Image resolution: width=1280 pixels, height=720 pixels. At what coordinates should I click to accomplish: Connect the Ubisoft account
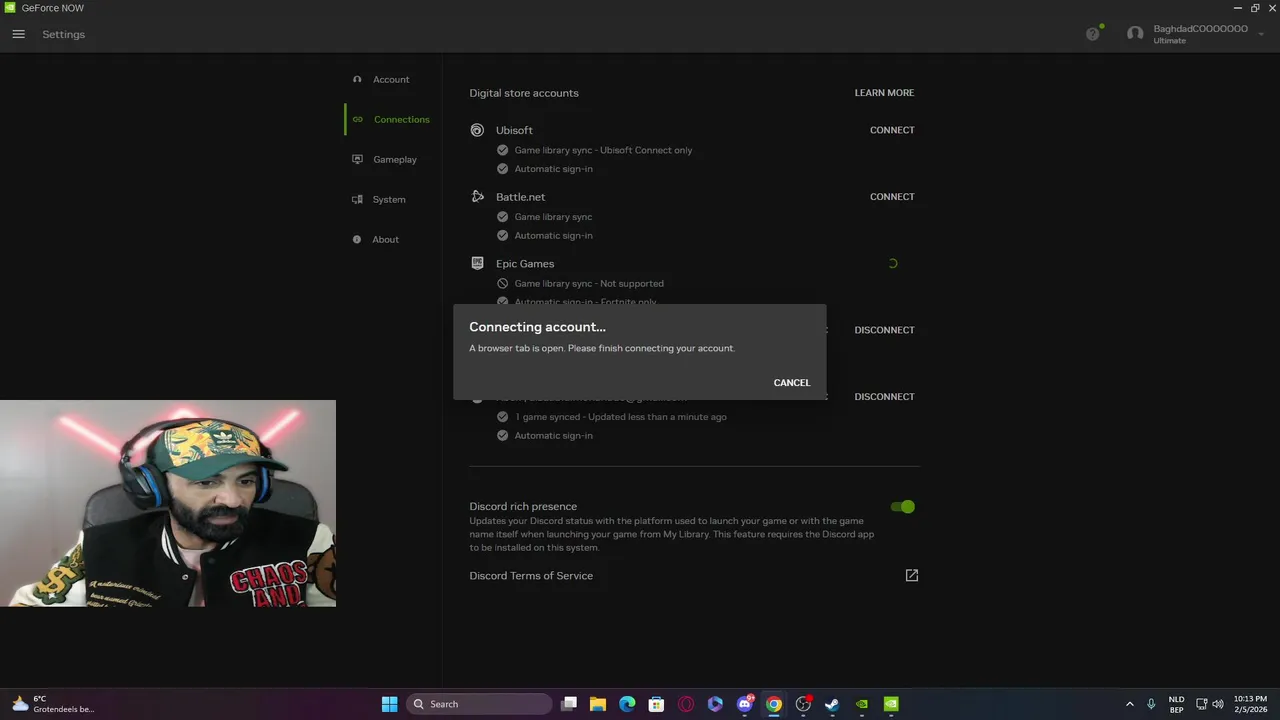click(892, 130)
